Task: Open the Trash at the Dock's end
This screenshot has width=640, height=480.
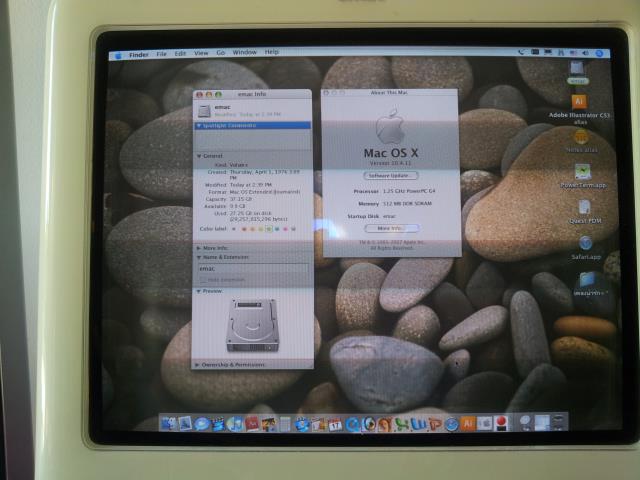Action: (559, 422)
